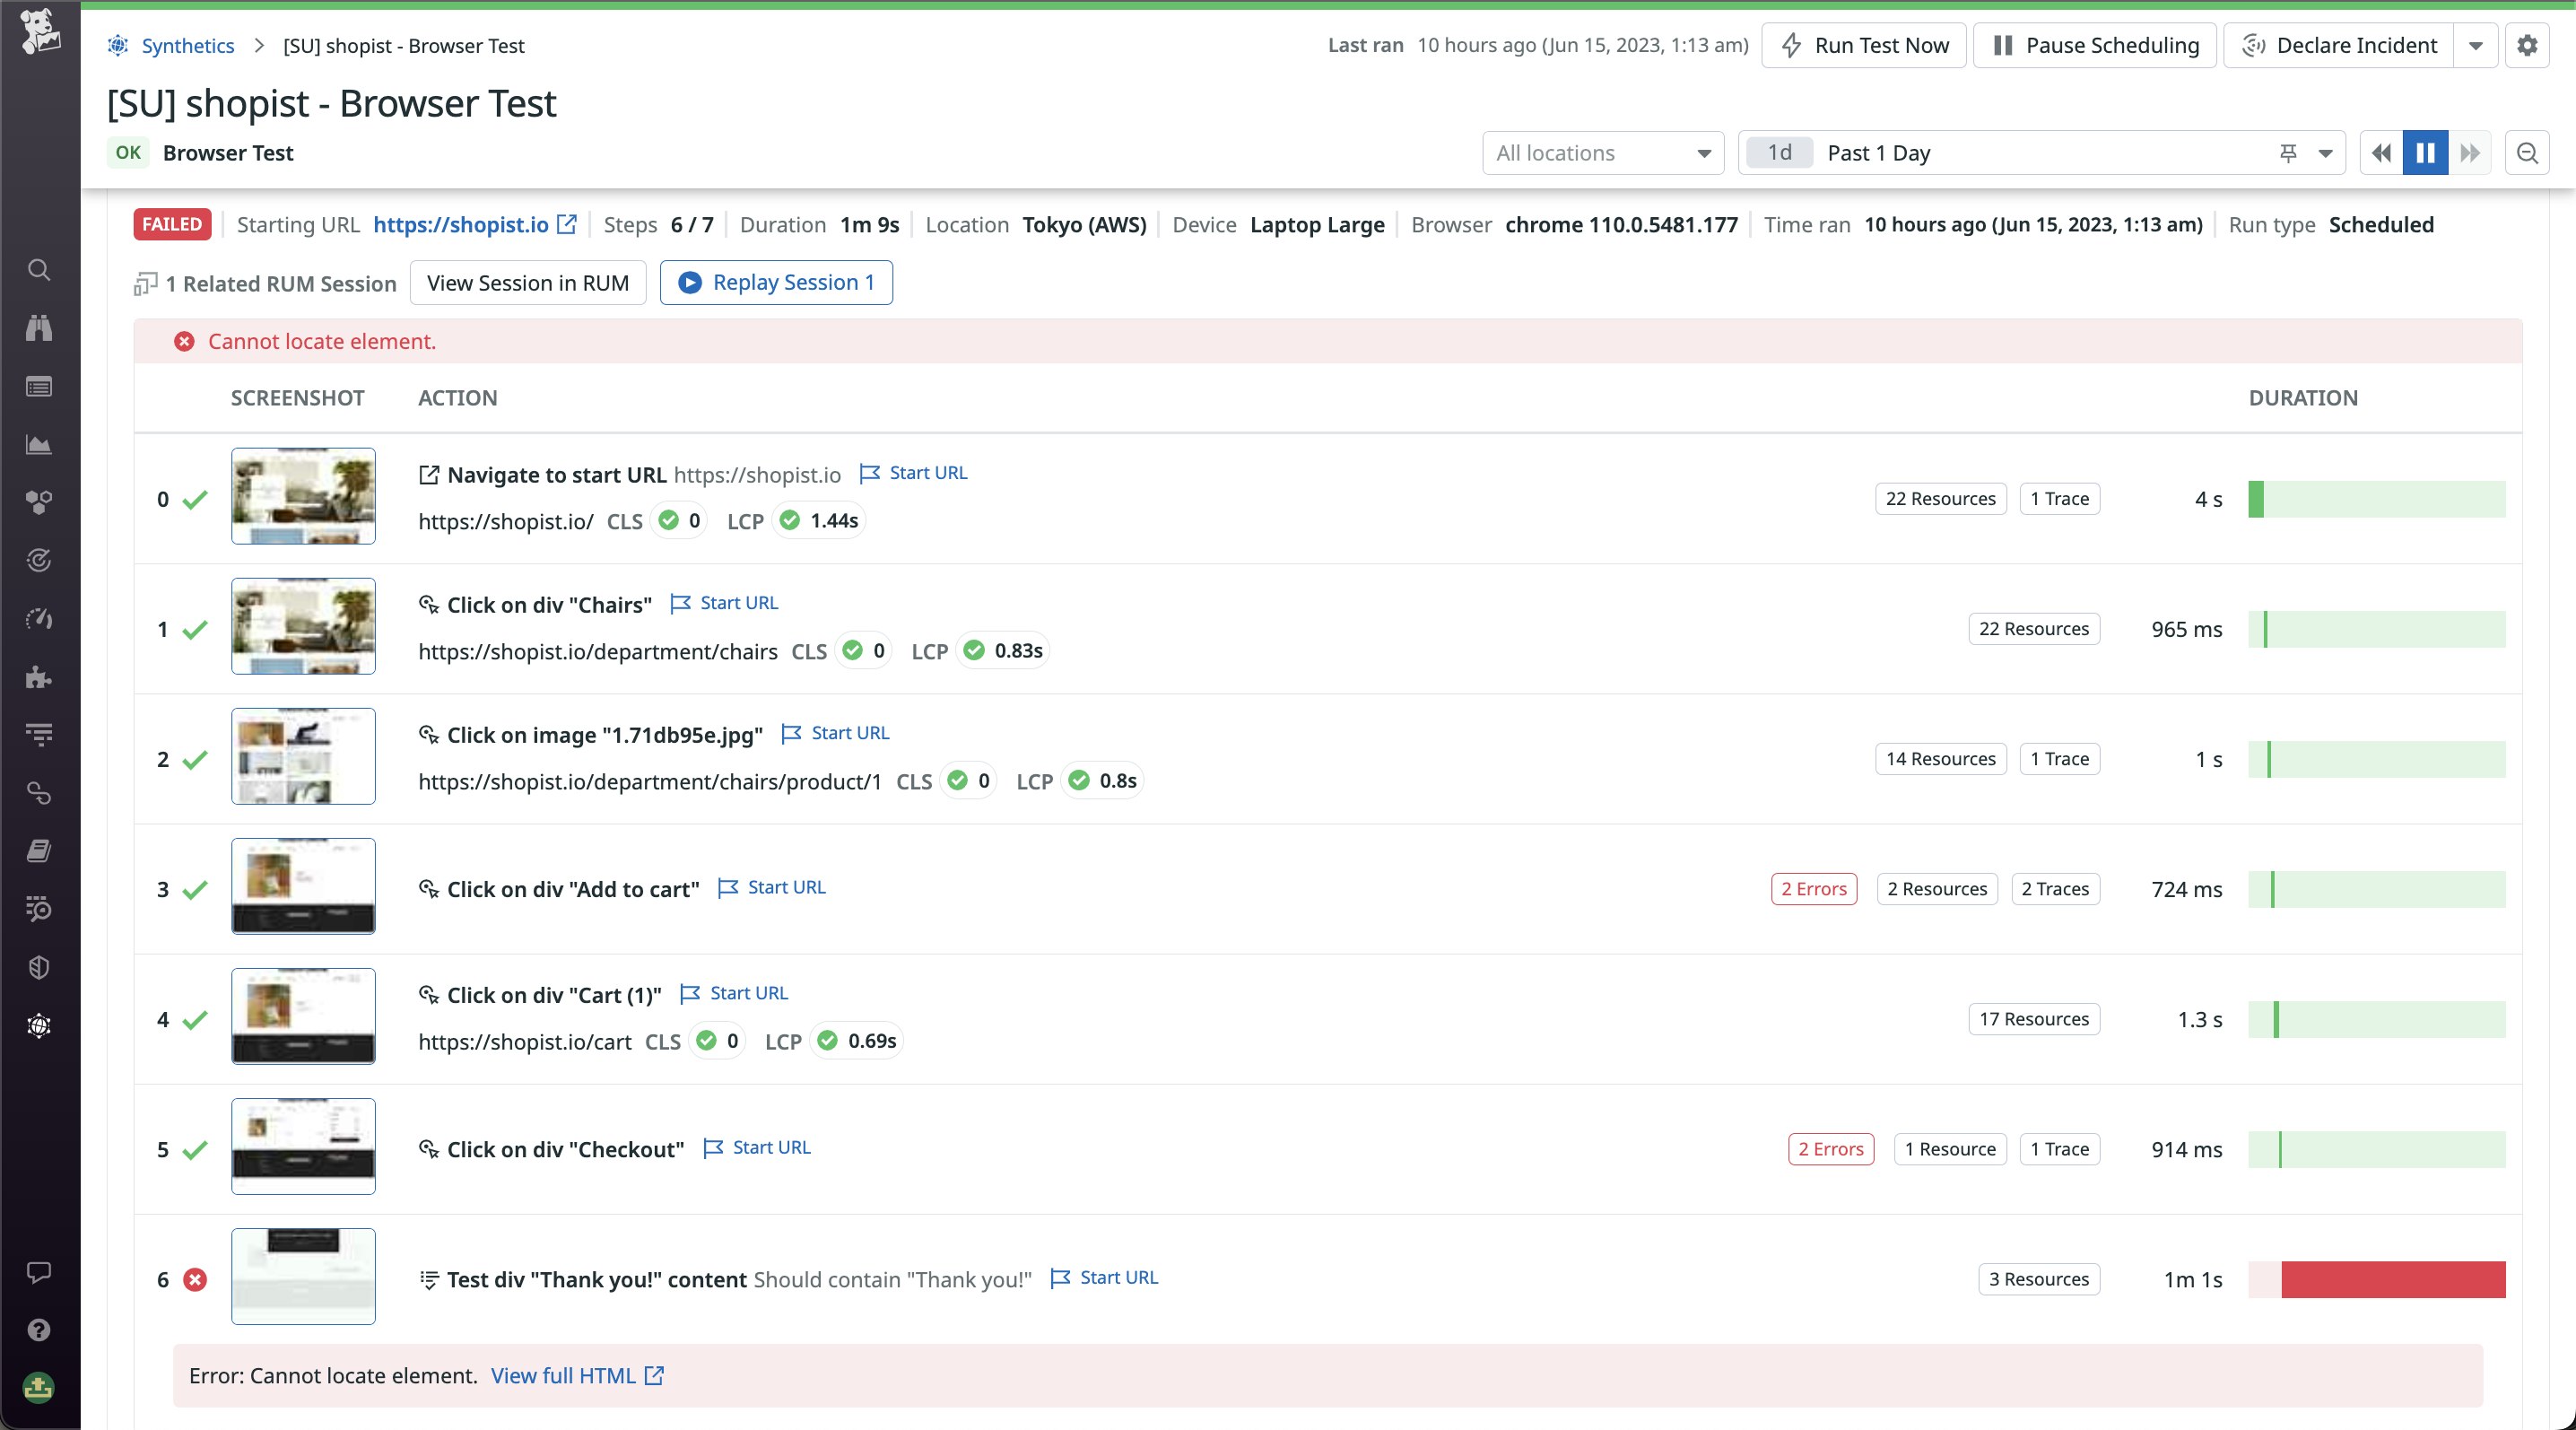Click the sidebar search magnifier icon

coord(39,270)
